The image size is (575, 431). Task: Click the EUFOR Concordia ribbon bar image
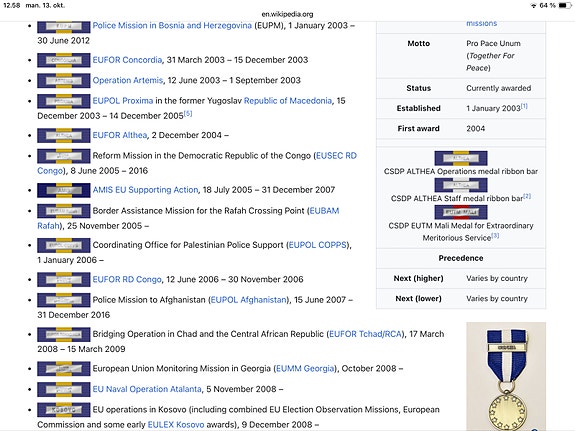click(63, 60)
